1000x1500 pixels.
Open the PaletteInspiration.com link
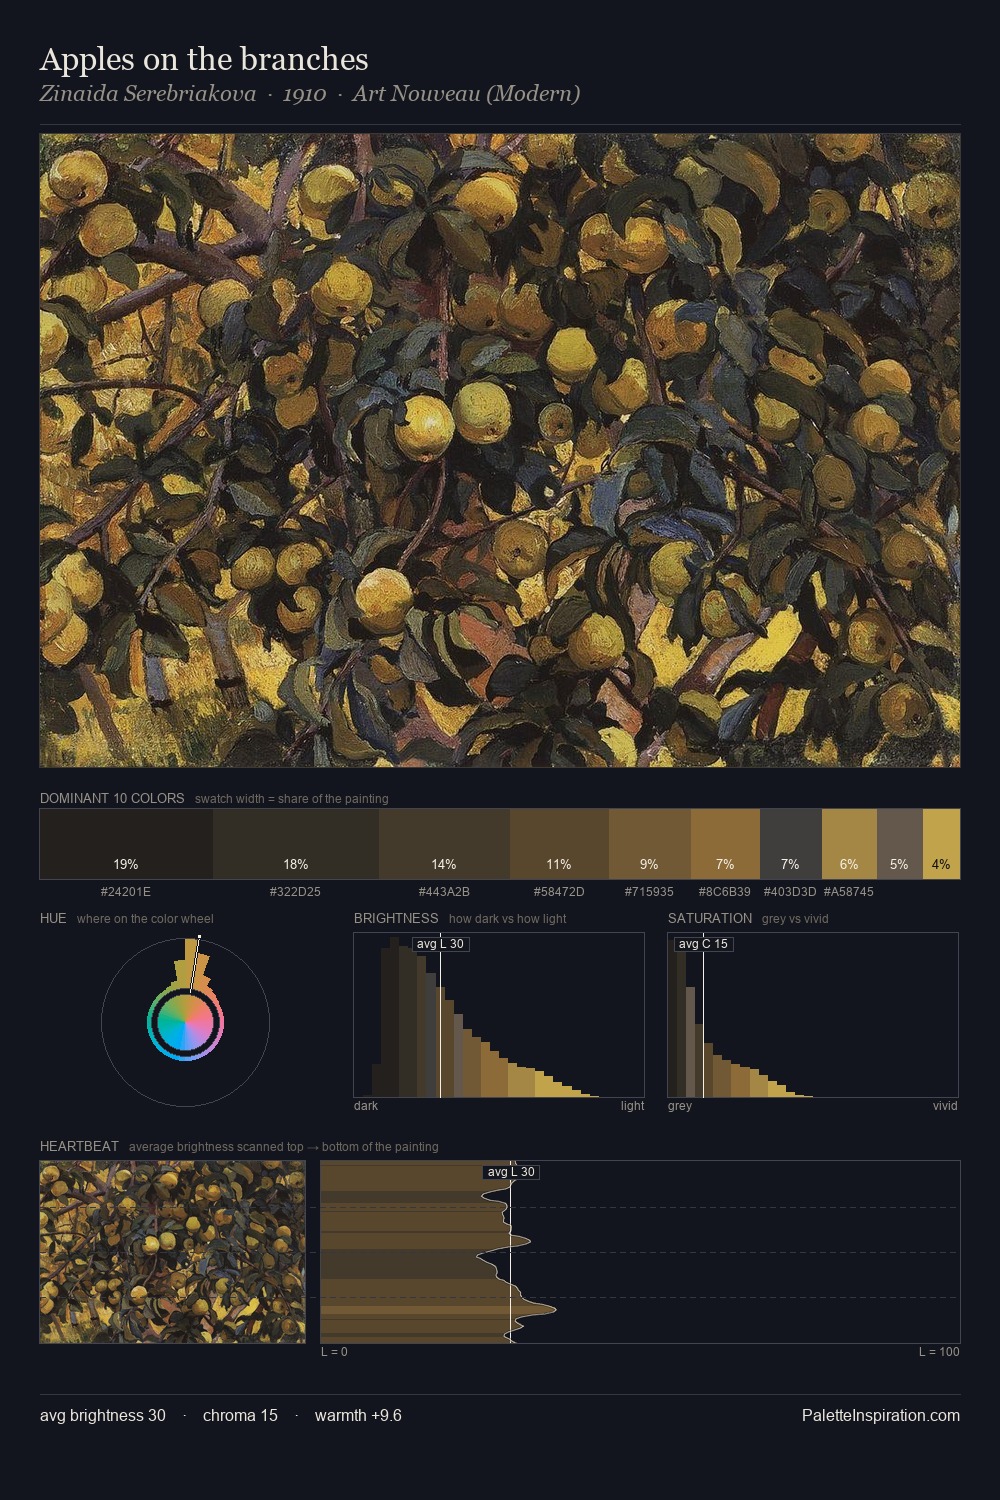pos(881,1416)
